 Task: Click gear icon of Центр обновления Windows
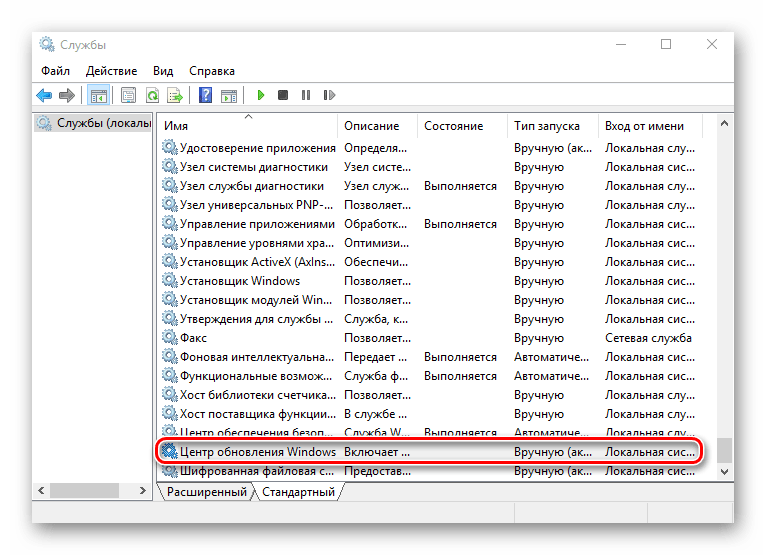(x=170, y=451)
